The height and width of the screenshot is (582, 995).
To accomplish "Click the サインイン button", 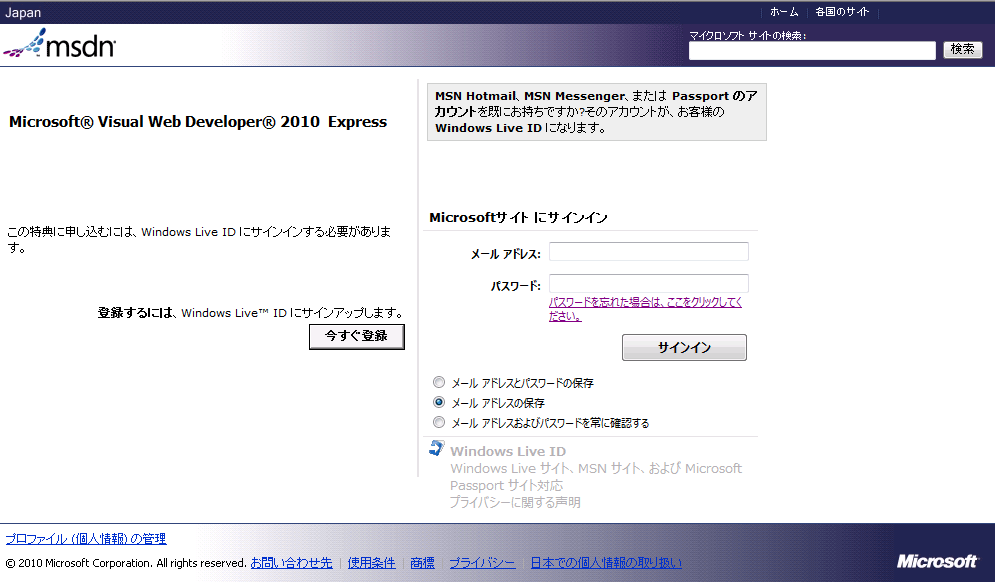I will tap(684, 347).
